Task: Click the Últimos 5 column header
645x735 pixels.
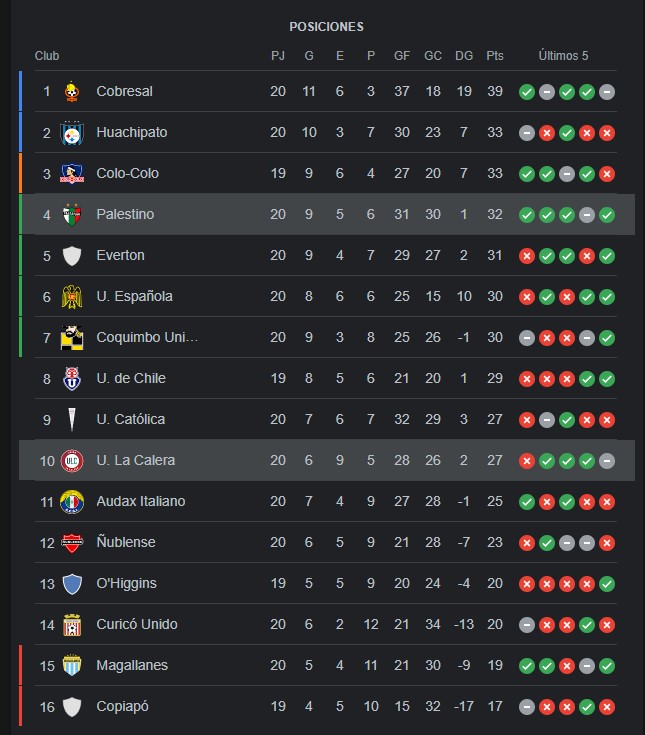Action: (563, 56)
